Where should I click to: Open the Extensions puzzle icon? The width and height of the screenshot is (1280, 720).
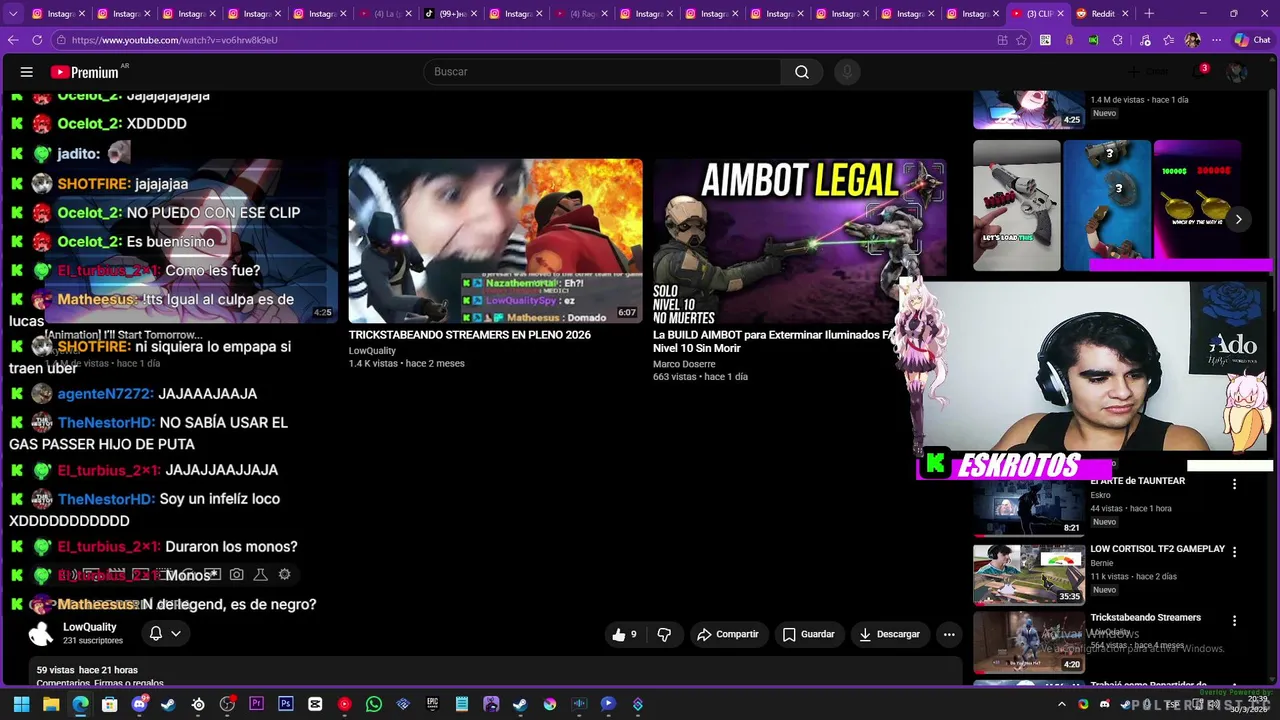coord(1117,40)
